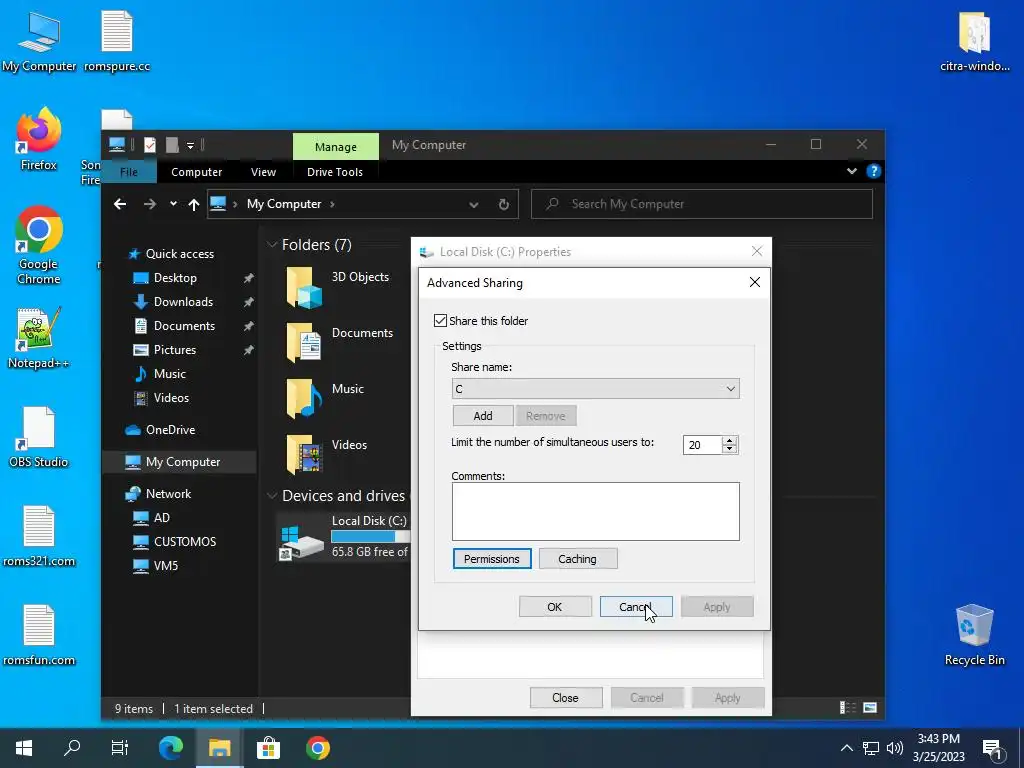This screenshot has width=1024, height=768.
Task: Open the 3D Objects folder
Action: click(338, 286)
